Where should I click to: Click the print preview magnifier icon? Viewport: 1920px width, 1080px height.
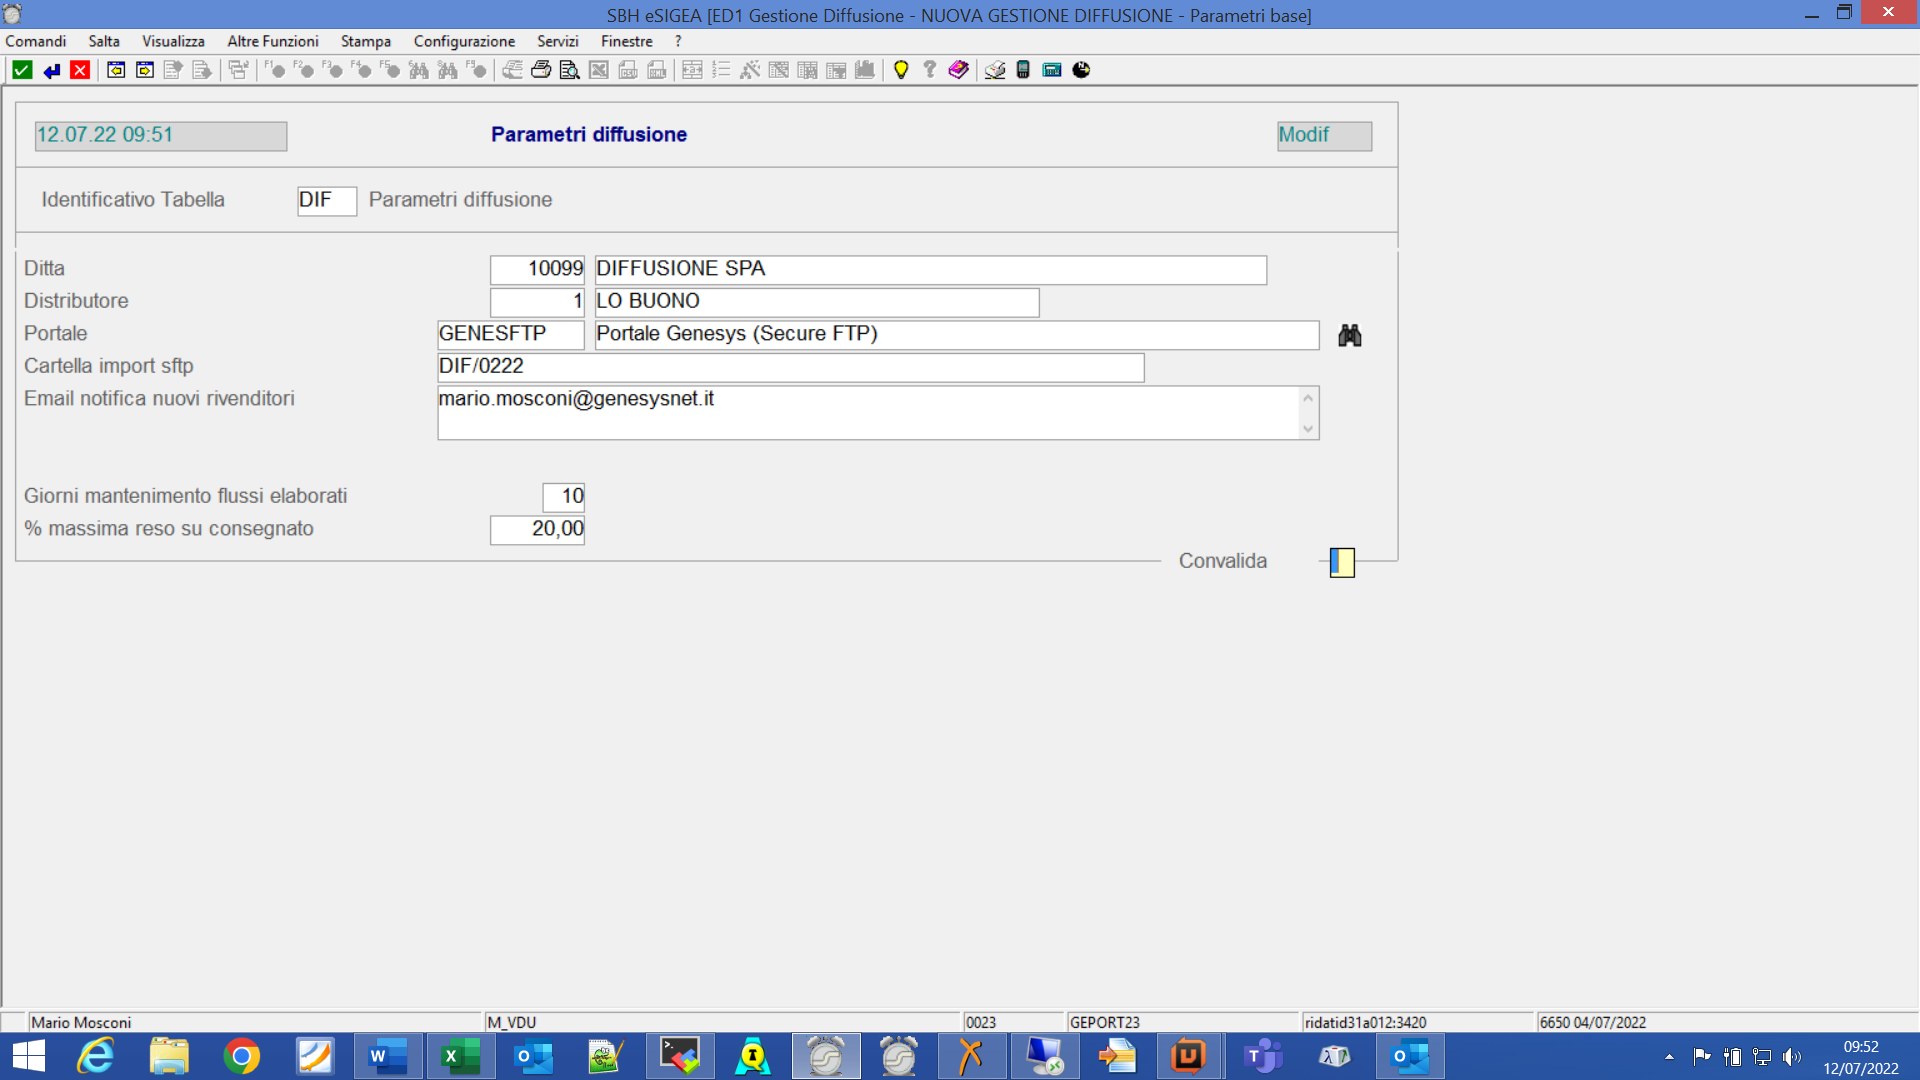point(569,70)
